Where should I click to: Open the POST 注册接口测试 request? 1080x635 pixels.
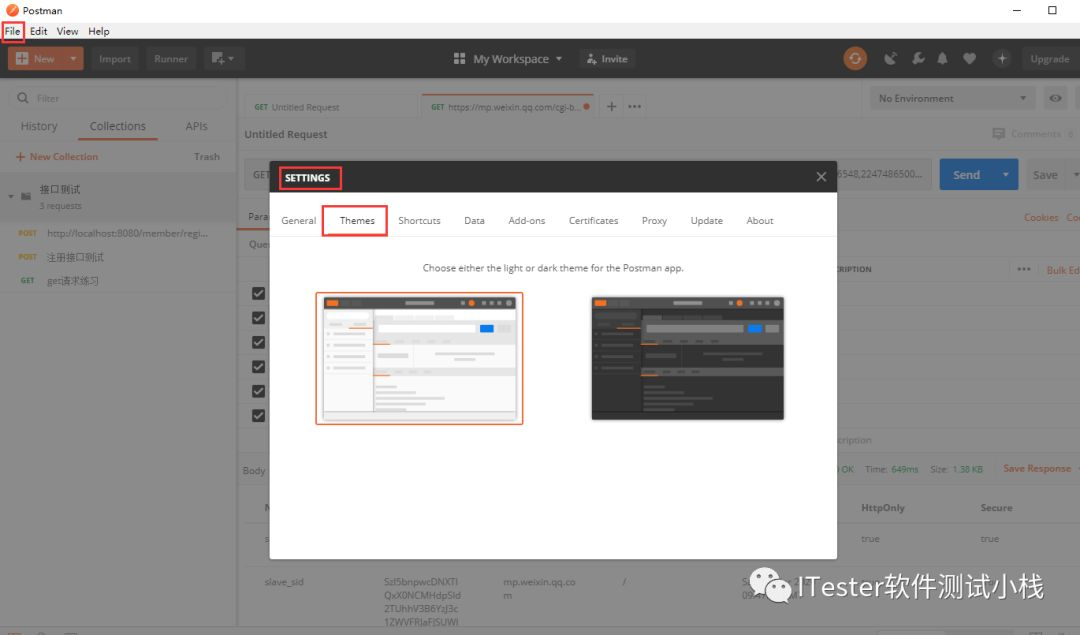118,257
